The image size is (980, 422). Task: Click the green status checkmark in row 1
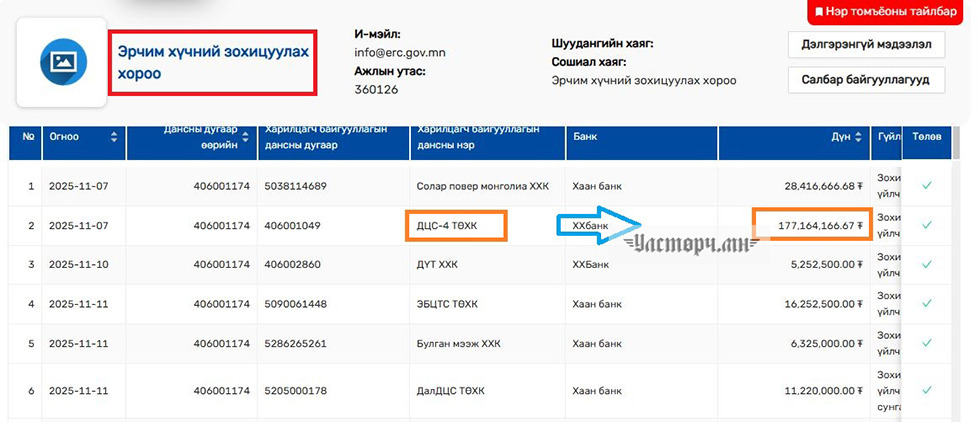[x=926, y=186]
